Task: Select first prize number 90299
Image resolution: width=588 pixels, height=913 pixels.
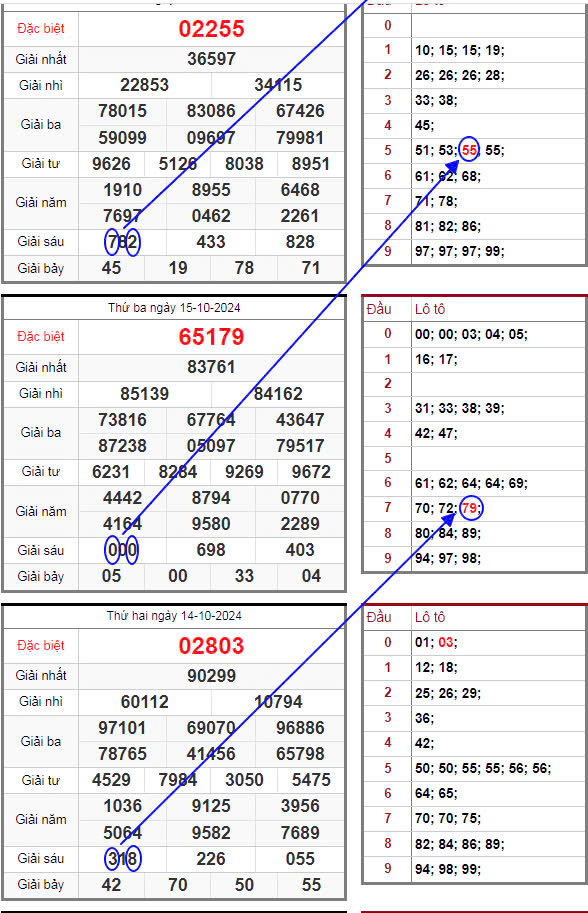Action: 211,675
